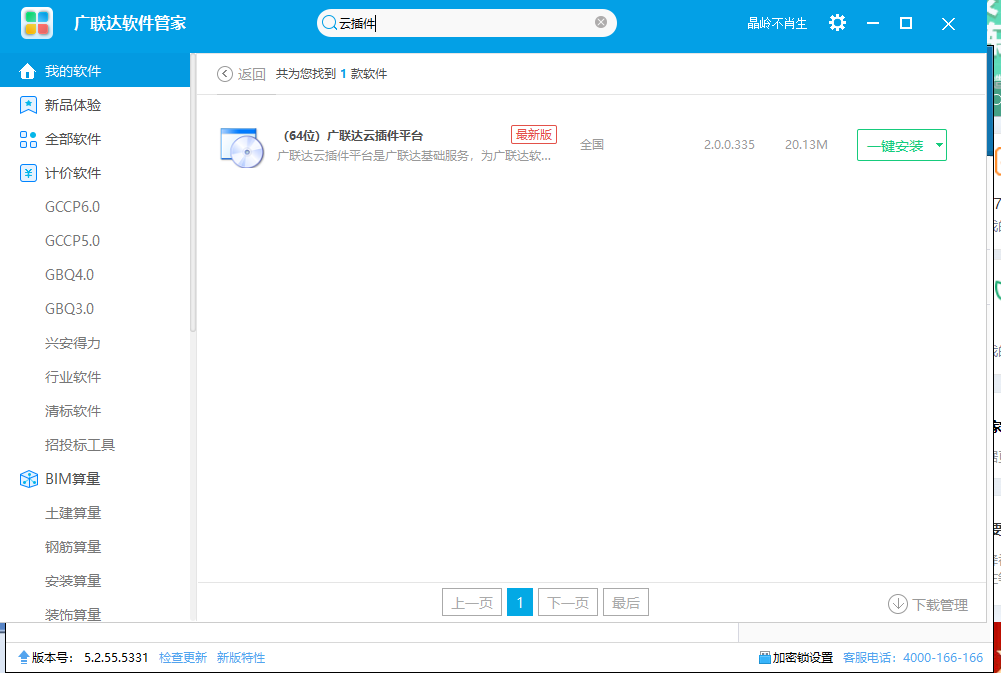This screenshot has width=1001, height=673.
Task: Select page 1 in pagination
Action: coord(520,602)
